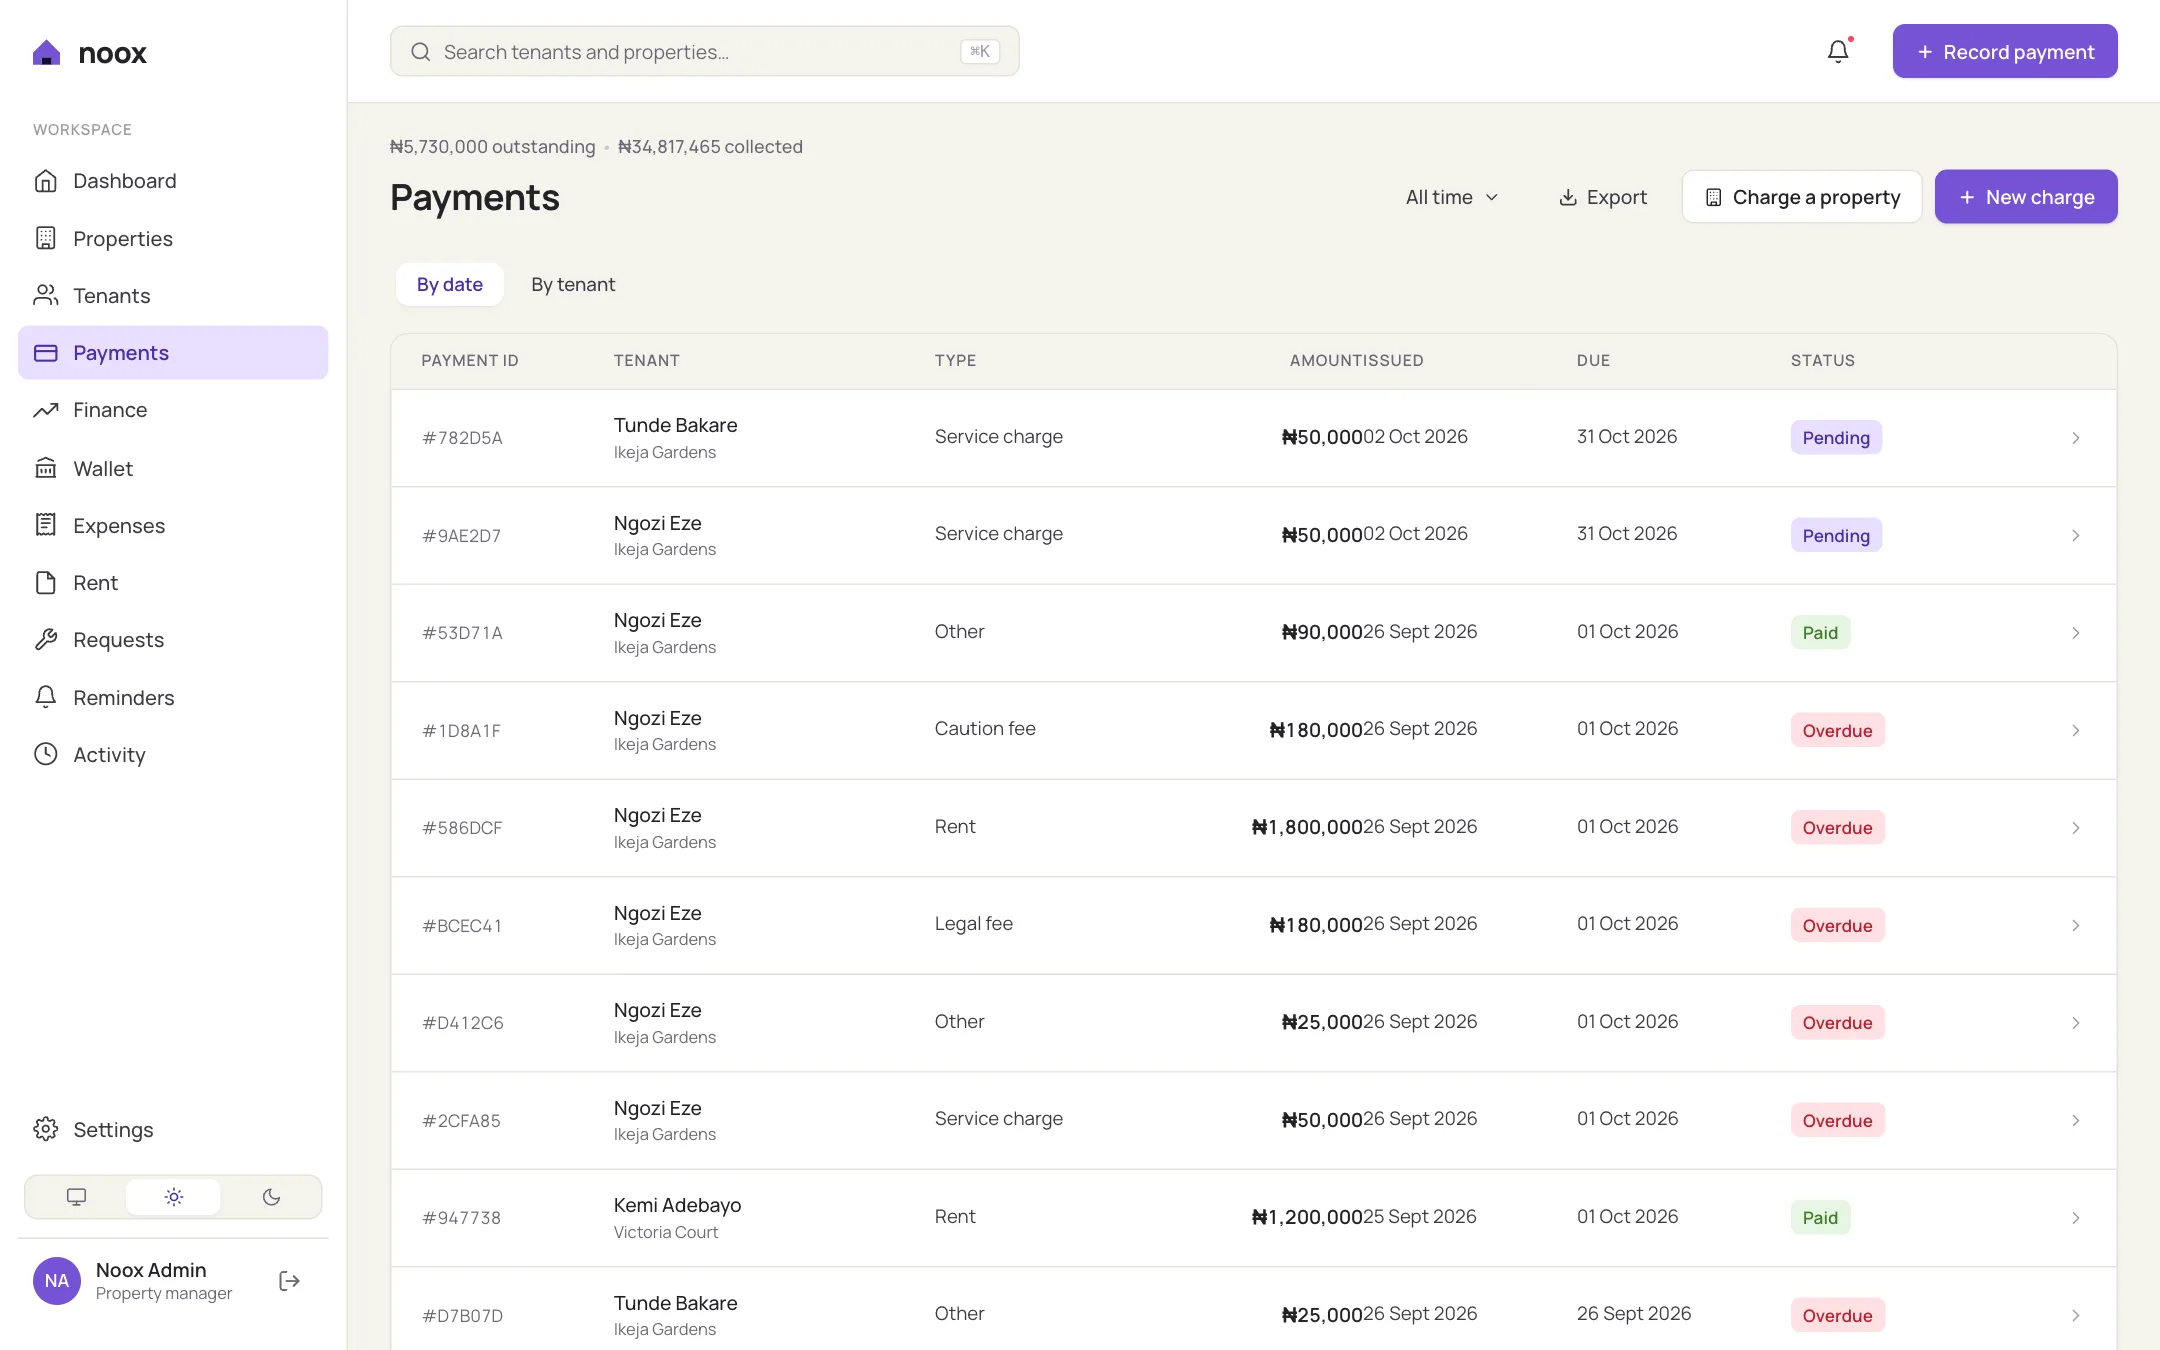Viewport: 2160px width, 1350px height.
Task: Focus the tenants and properties search field
Action: [705, 51]
